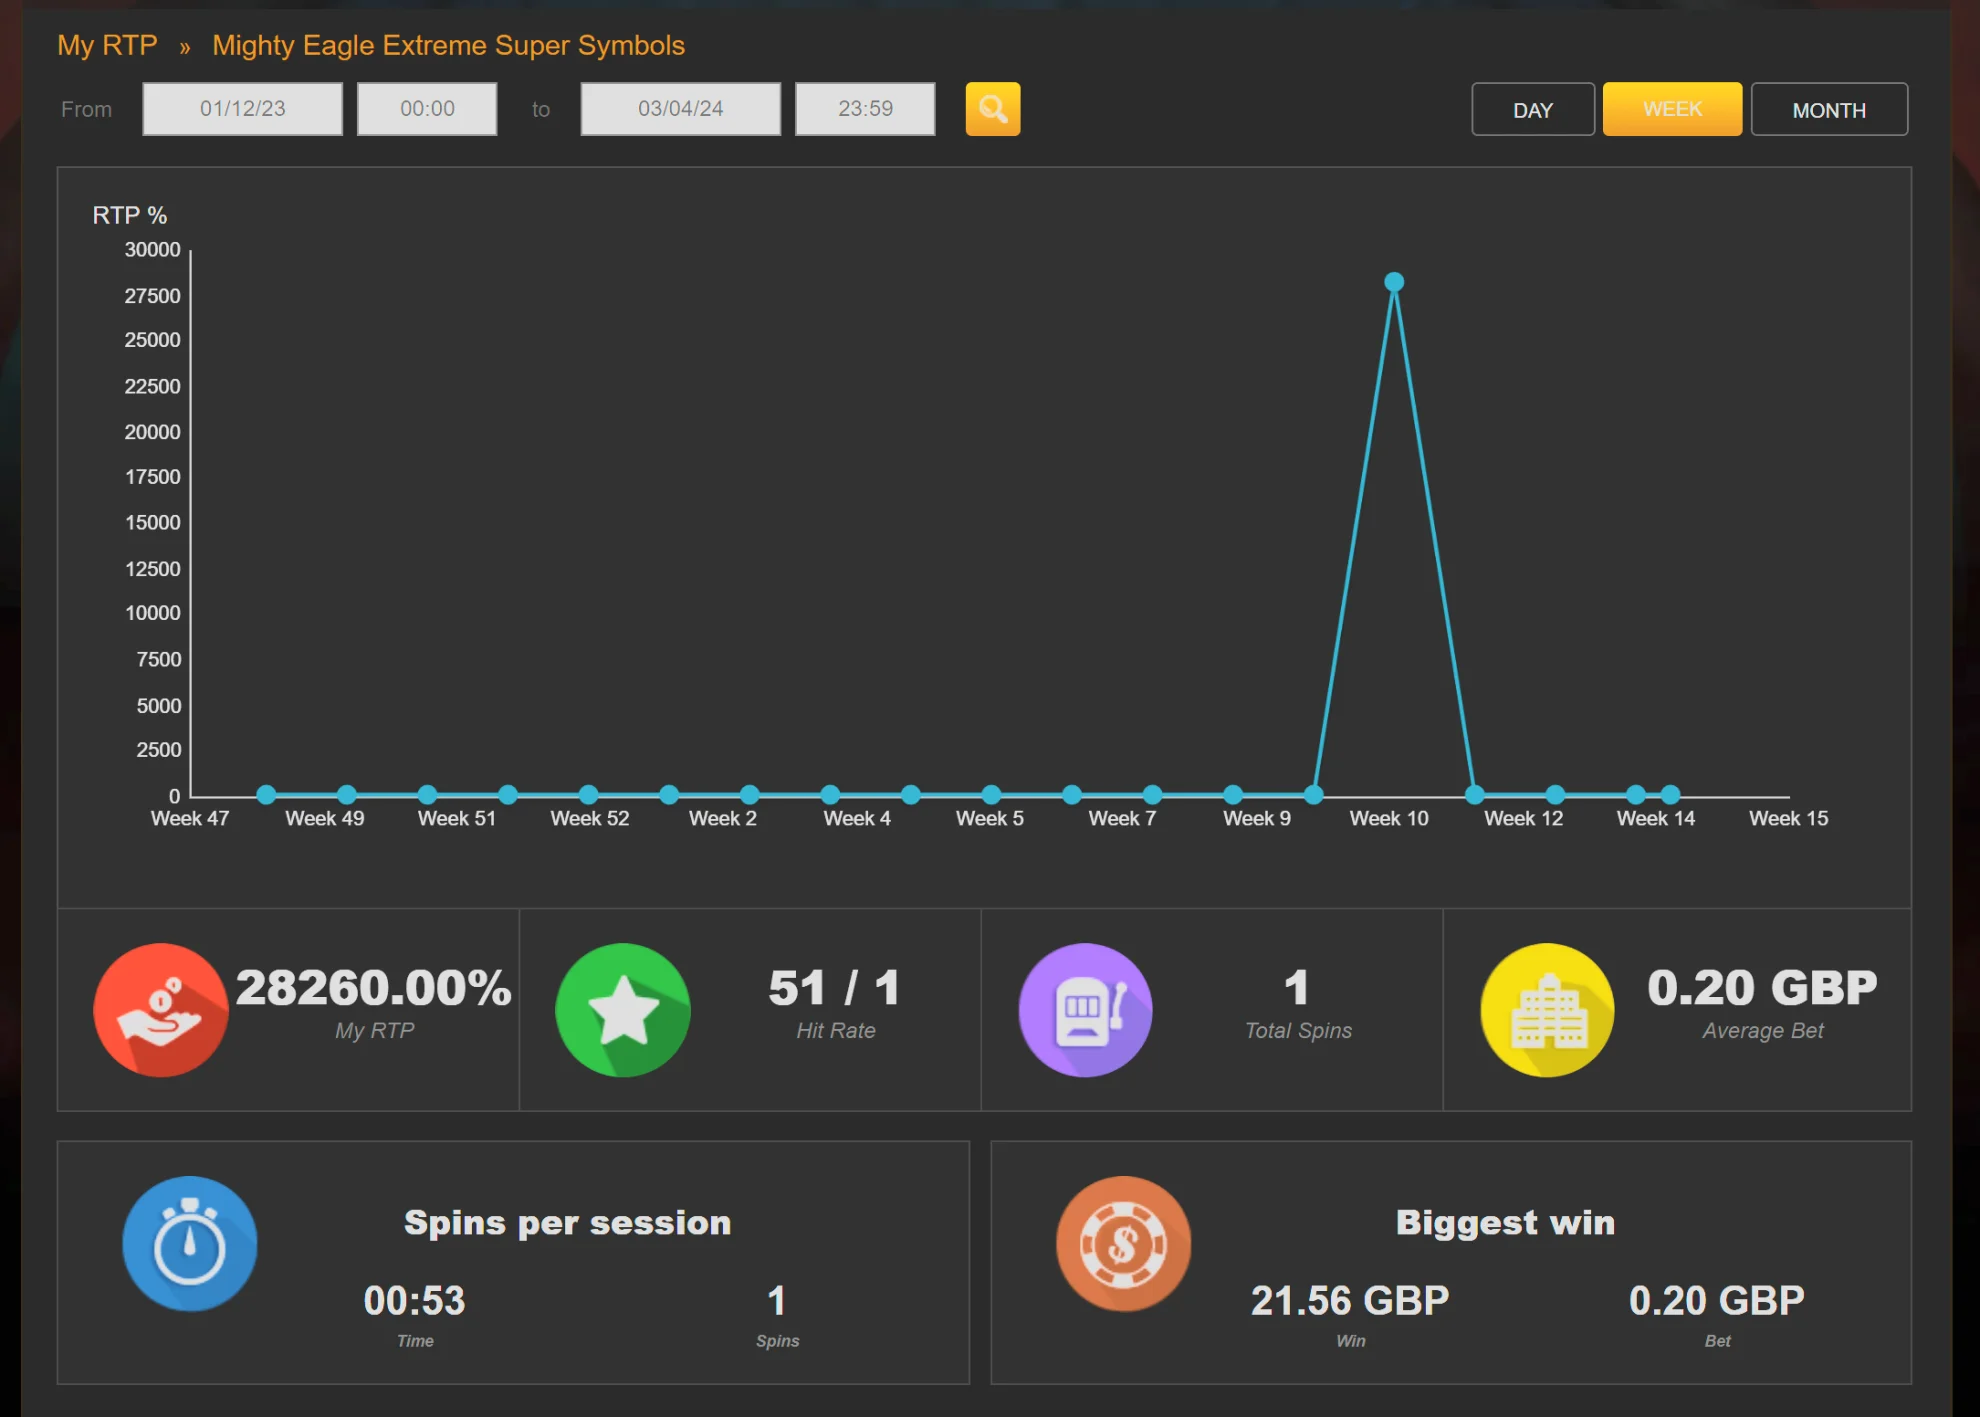Click the blue stopwatch Spins per session icon
1980x1417 pixels.
point(190,1244)
